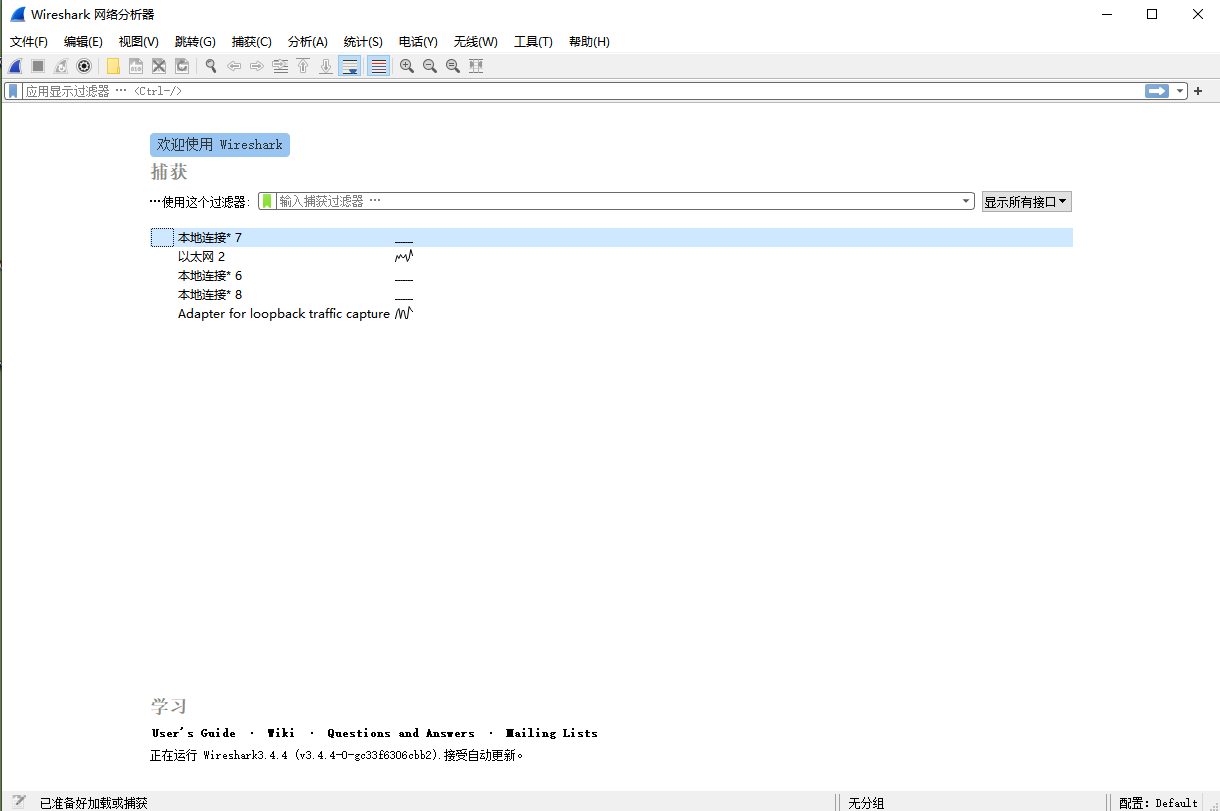
Task: Click the Mailing Lists link
Action: [x=551, y=733]
